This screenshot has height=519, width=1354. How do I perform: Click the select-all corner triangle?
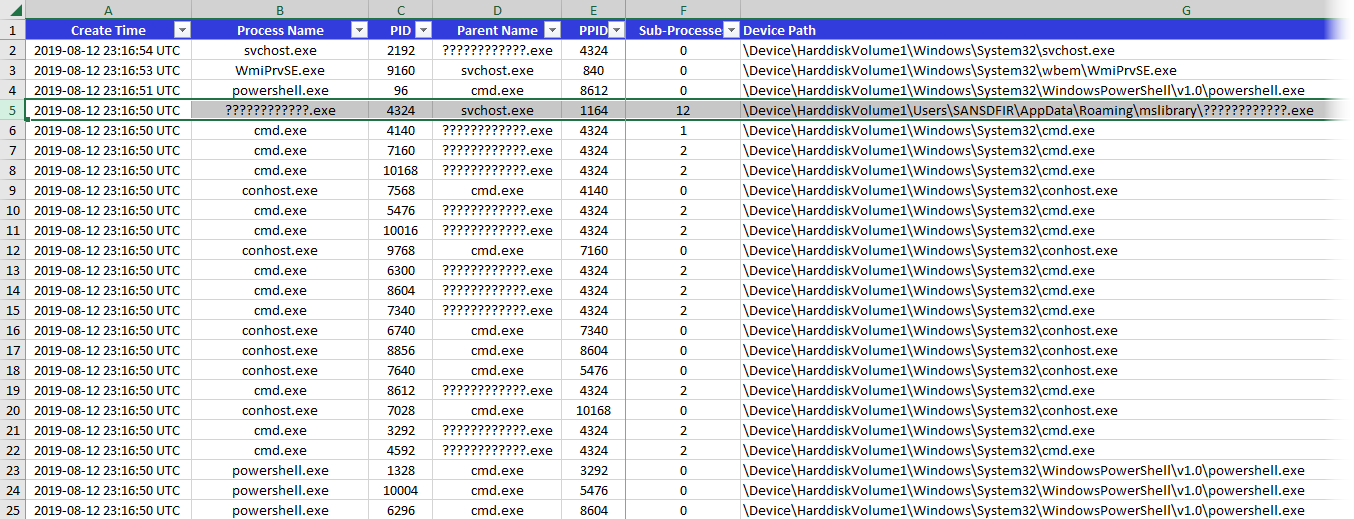pos(13,10)
